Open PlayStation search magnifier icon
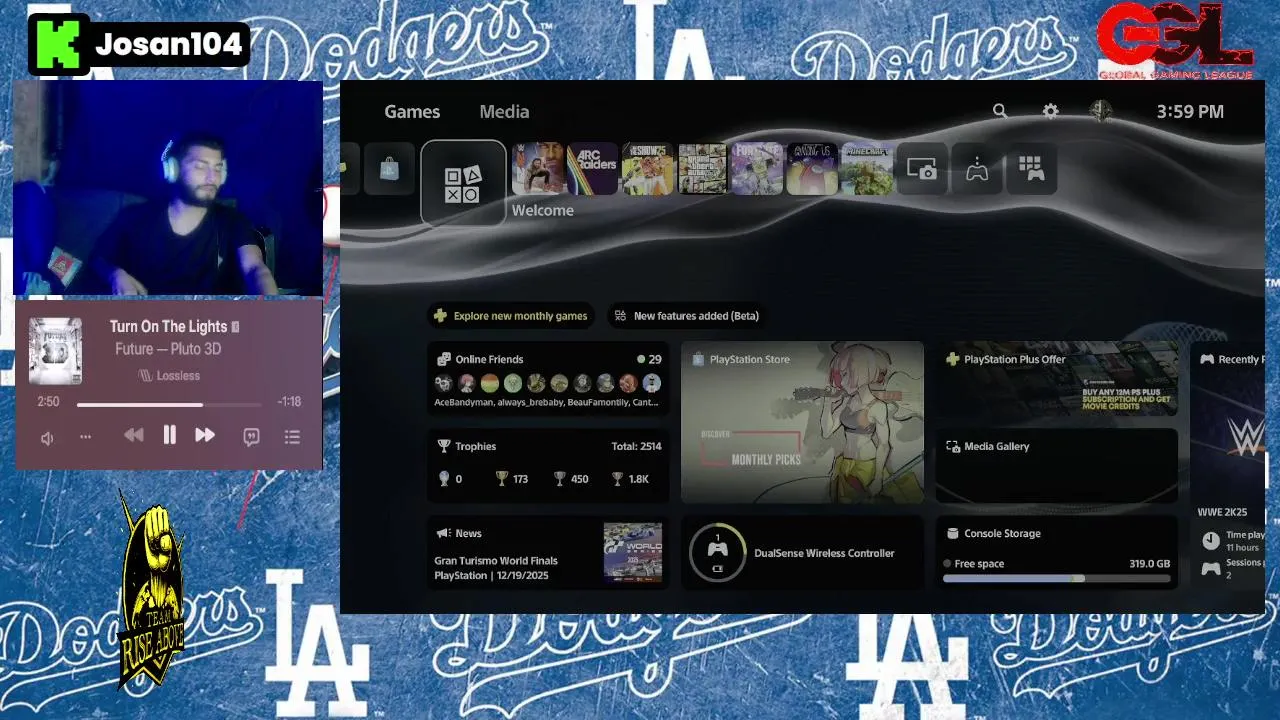 pyautogui.click(x=999, y=111)
